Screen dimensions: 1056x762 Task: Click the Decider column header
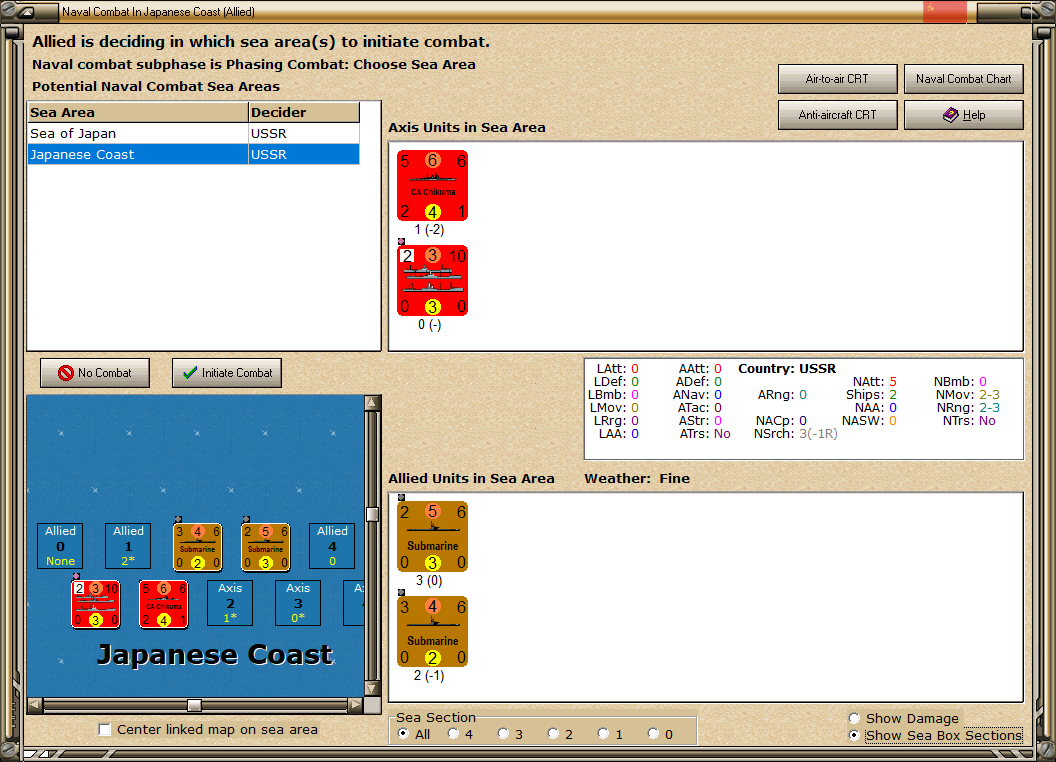tap(304, 113)
